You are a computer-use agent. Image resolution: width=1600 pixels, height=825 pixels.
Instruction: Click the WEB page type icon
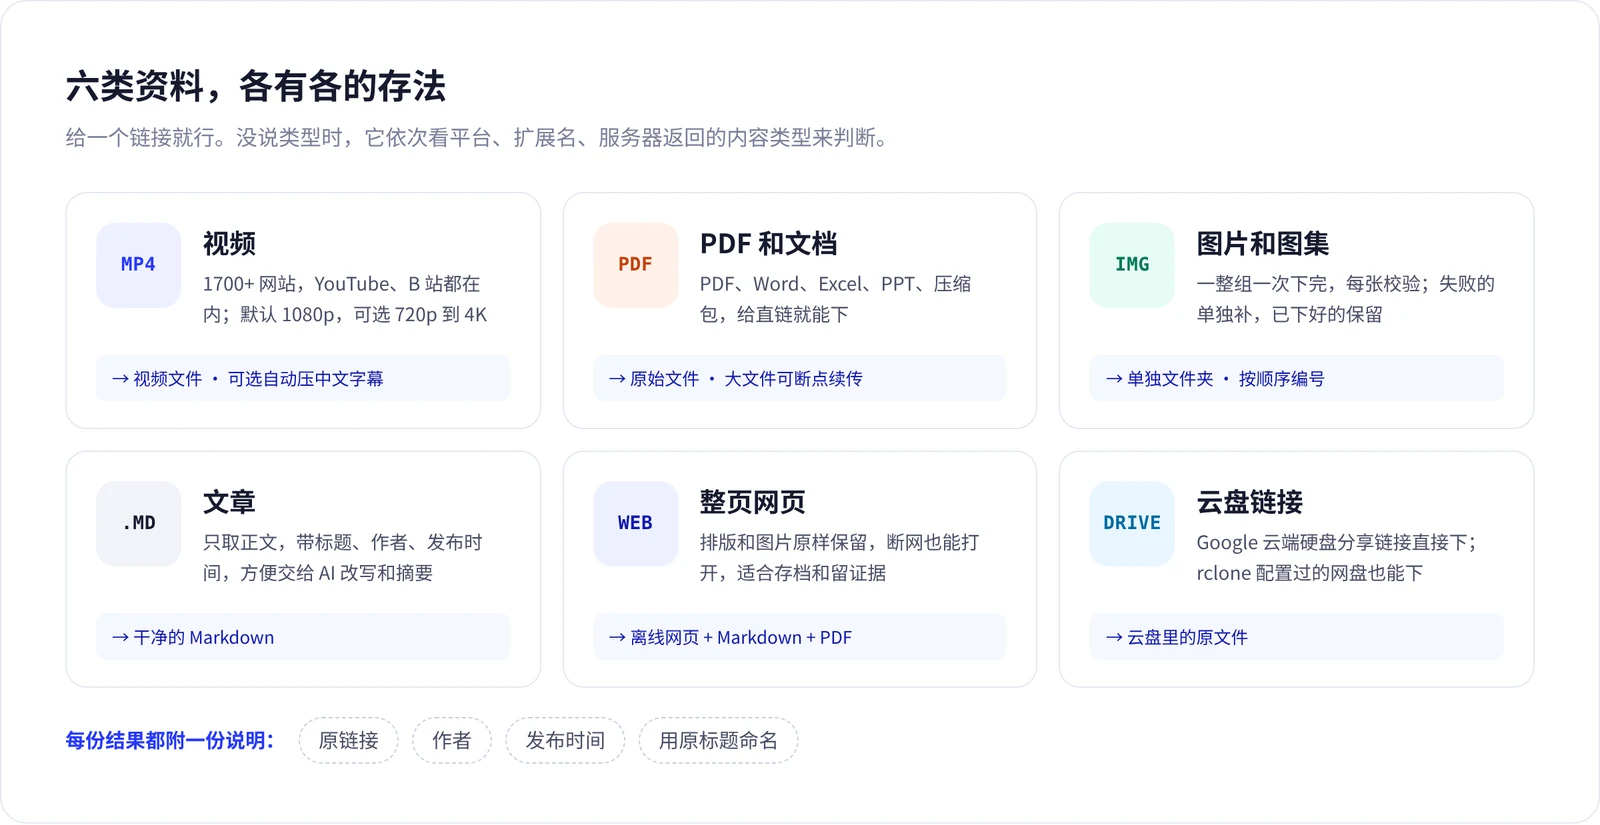[635, 524]
